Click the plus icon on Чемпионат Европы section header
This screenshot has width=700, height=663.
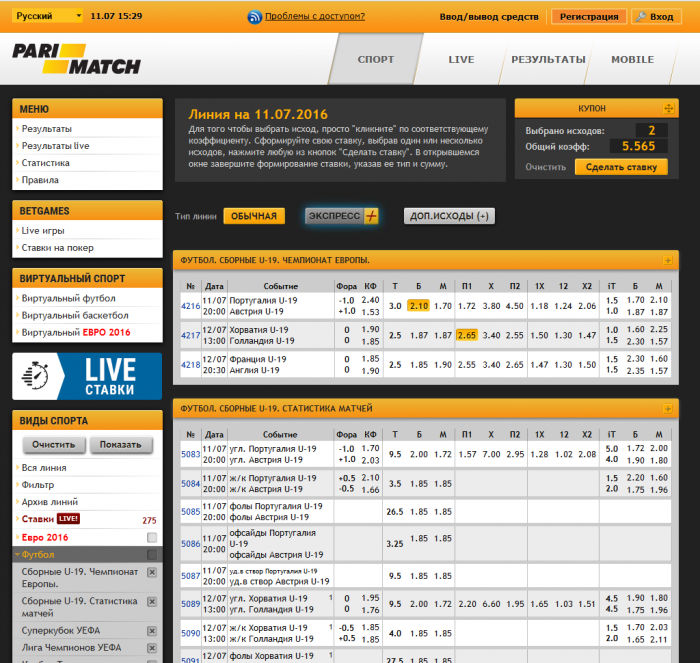(668, 261)
